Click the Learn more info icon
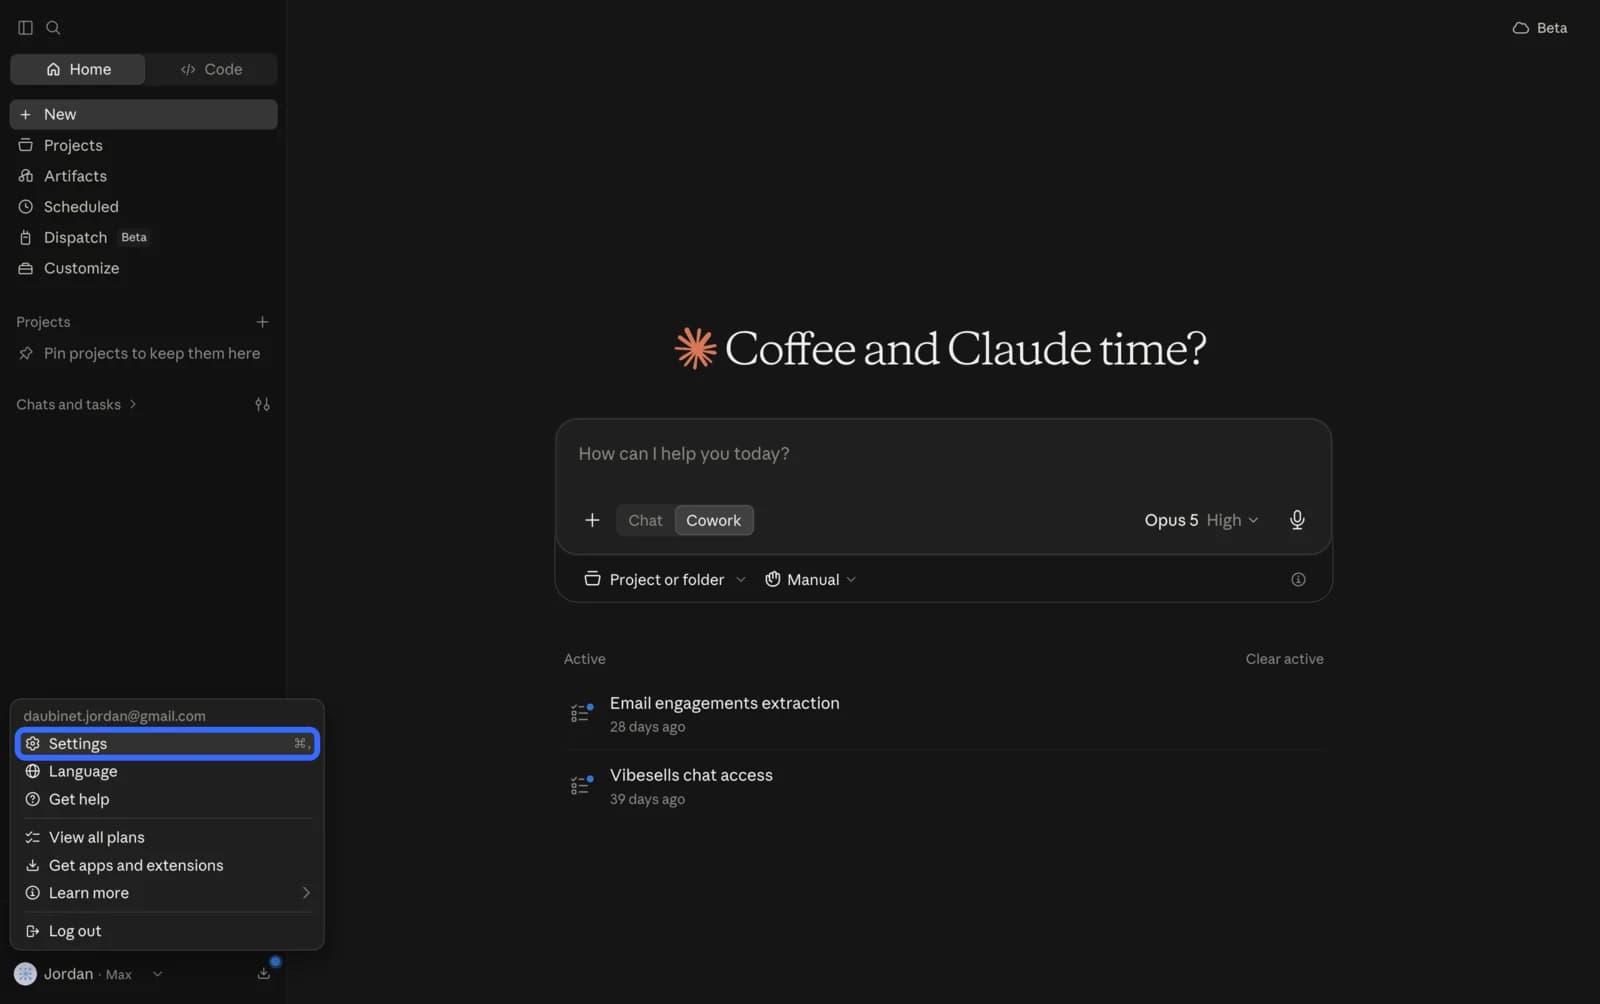This screenshot has height=1004, width=1600. [x=33, y=894]
